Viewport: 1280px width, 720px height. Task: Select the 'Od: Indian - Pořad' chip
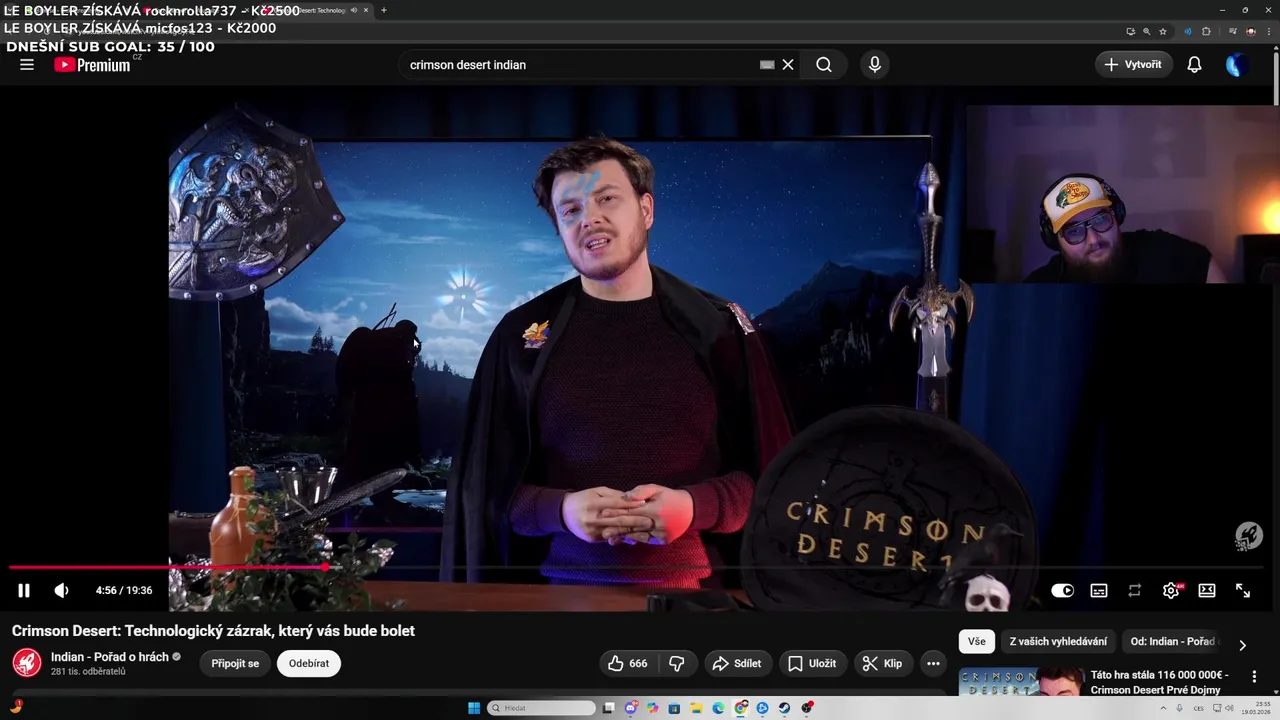pos(1172,641)
